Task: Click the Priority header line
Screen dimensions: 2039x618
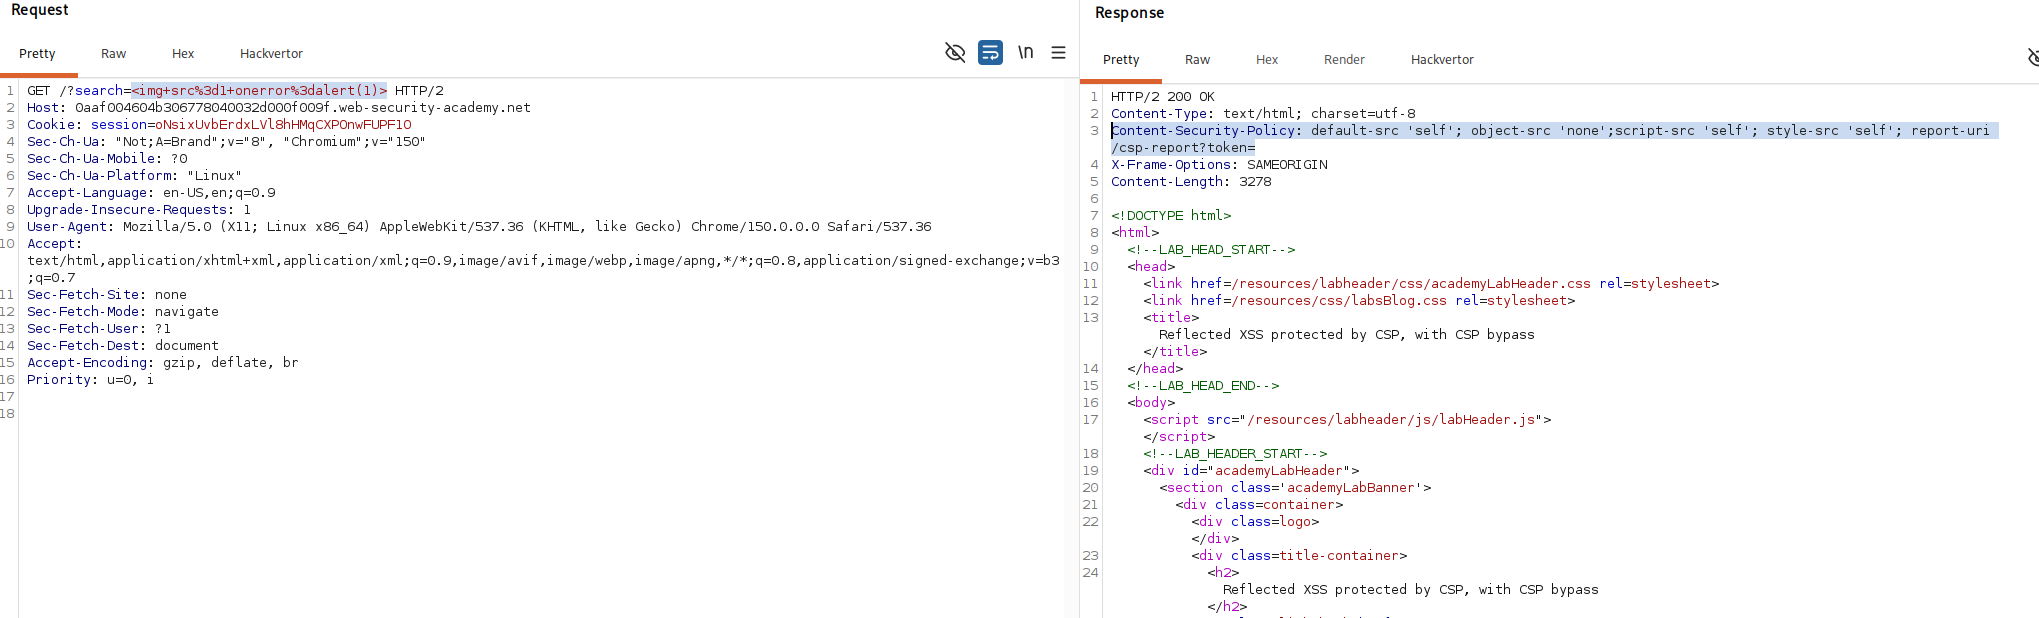Action: [x=91, y=380]
